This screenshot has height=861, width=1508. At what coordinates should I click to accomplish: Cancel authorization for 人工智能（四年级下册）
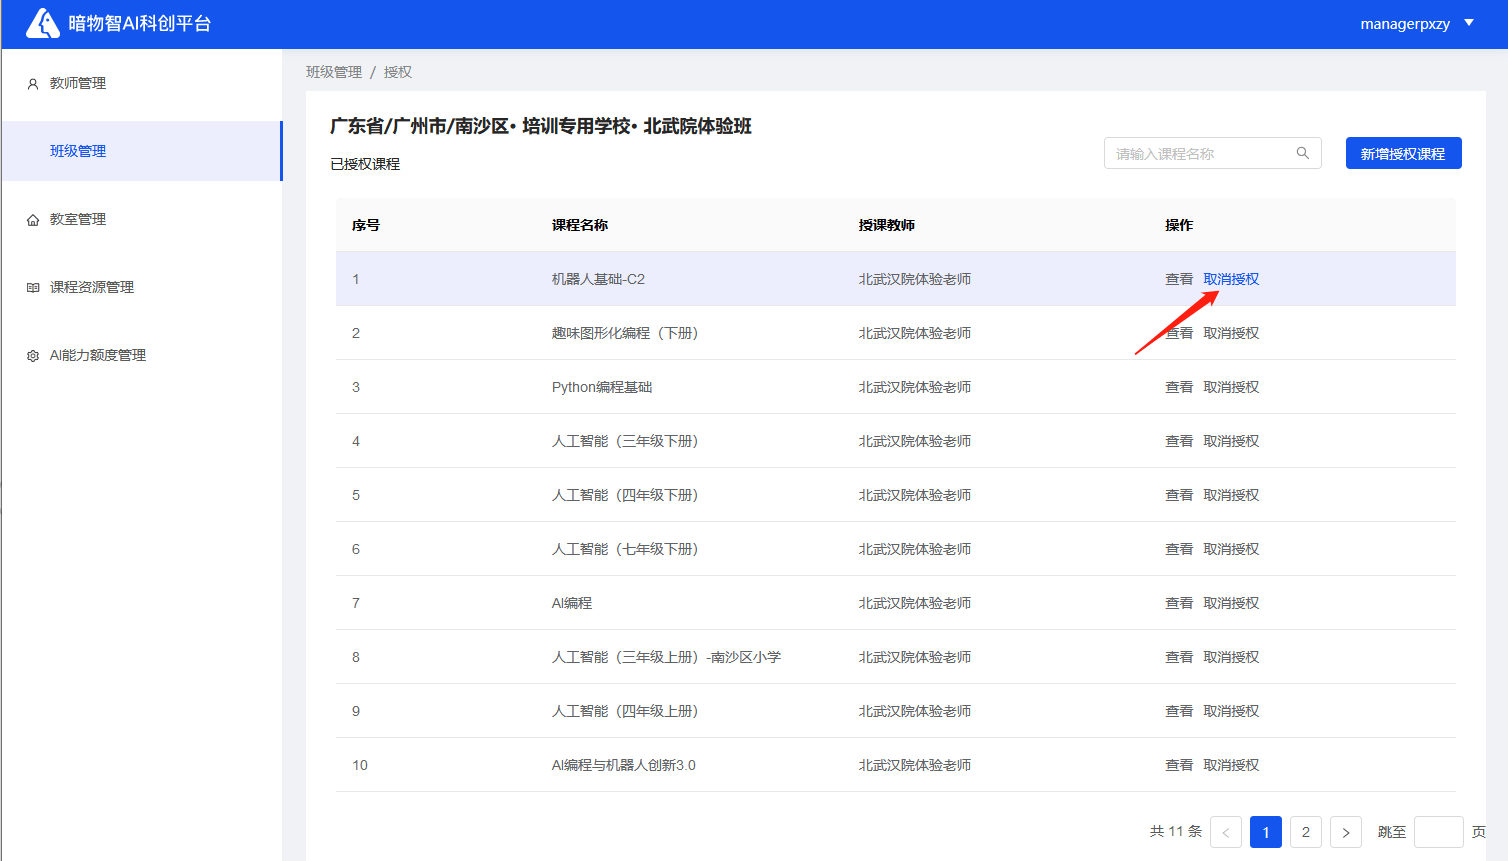[x=1231, y=495]
